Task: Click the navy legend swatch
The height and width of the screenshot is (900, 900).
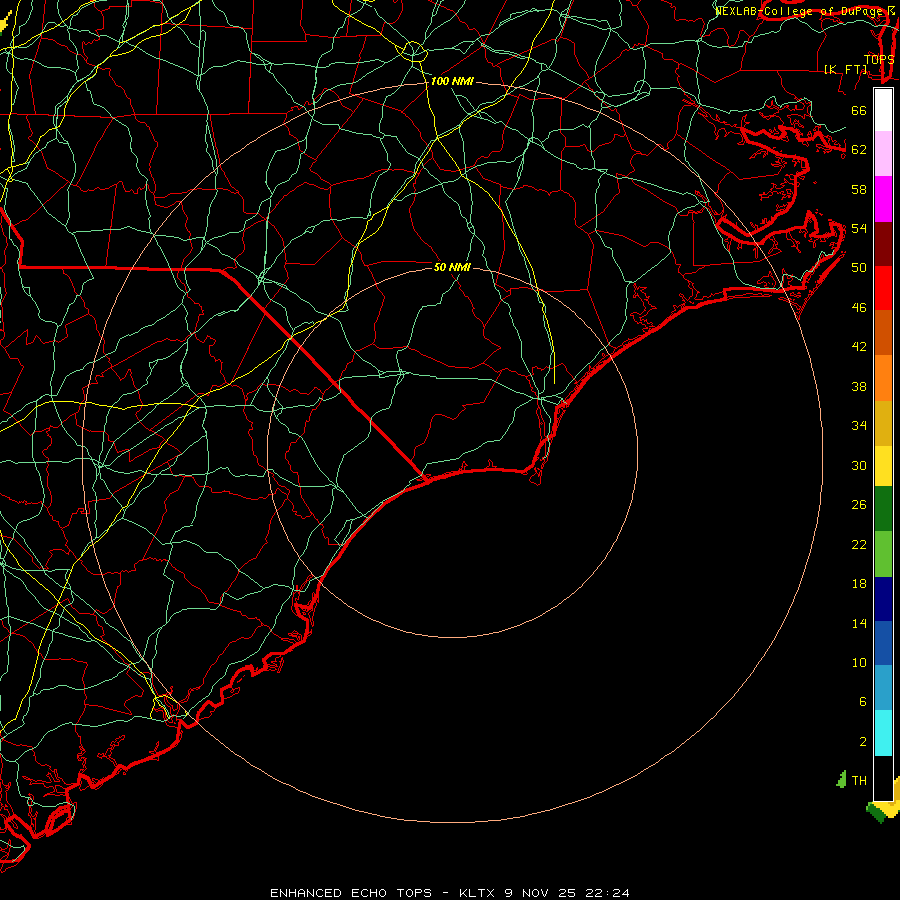Action: (883, 599)
